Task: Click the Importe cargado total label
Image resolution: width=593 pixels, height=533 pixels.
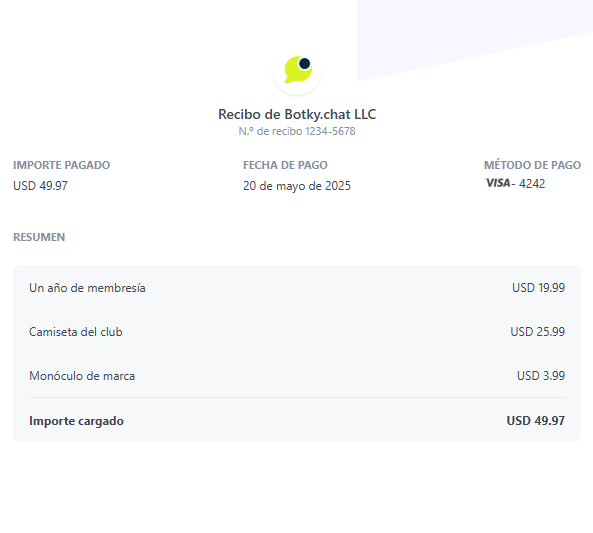Action: (x=76, y=421)
